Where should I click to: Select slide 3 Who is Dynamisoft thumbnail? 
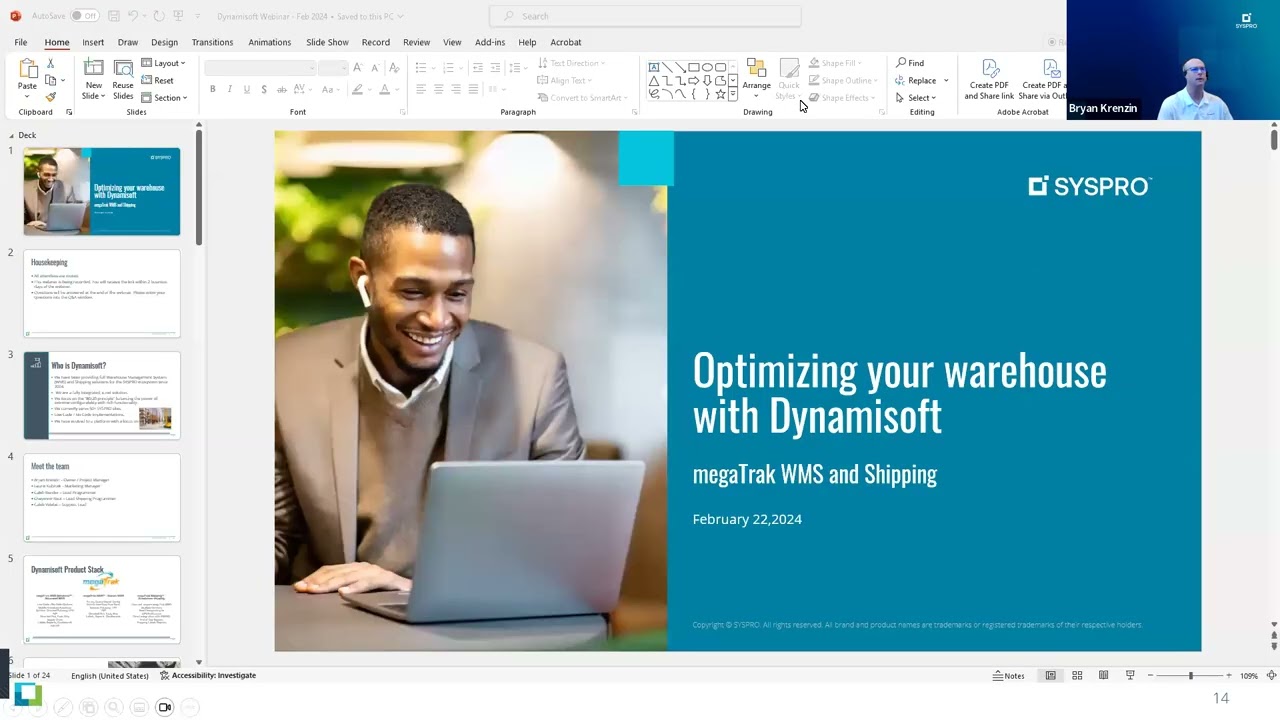(102, 396)
